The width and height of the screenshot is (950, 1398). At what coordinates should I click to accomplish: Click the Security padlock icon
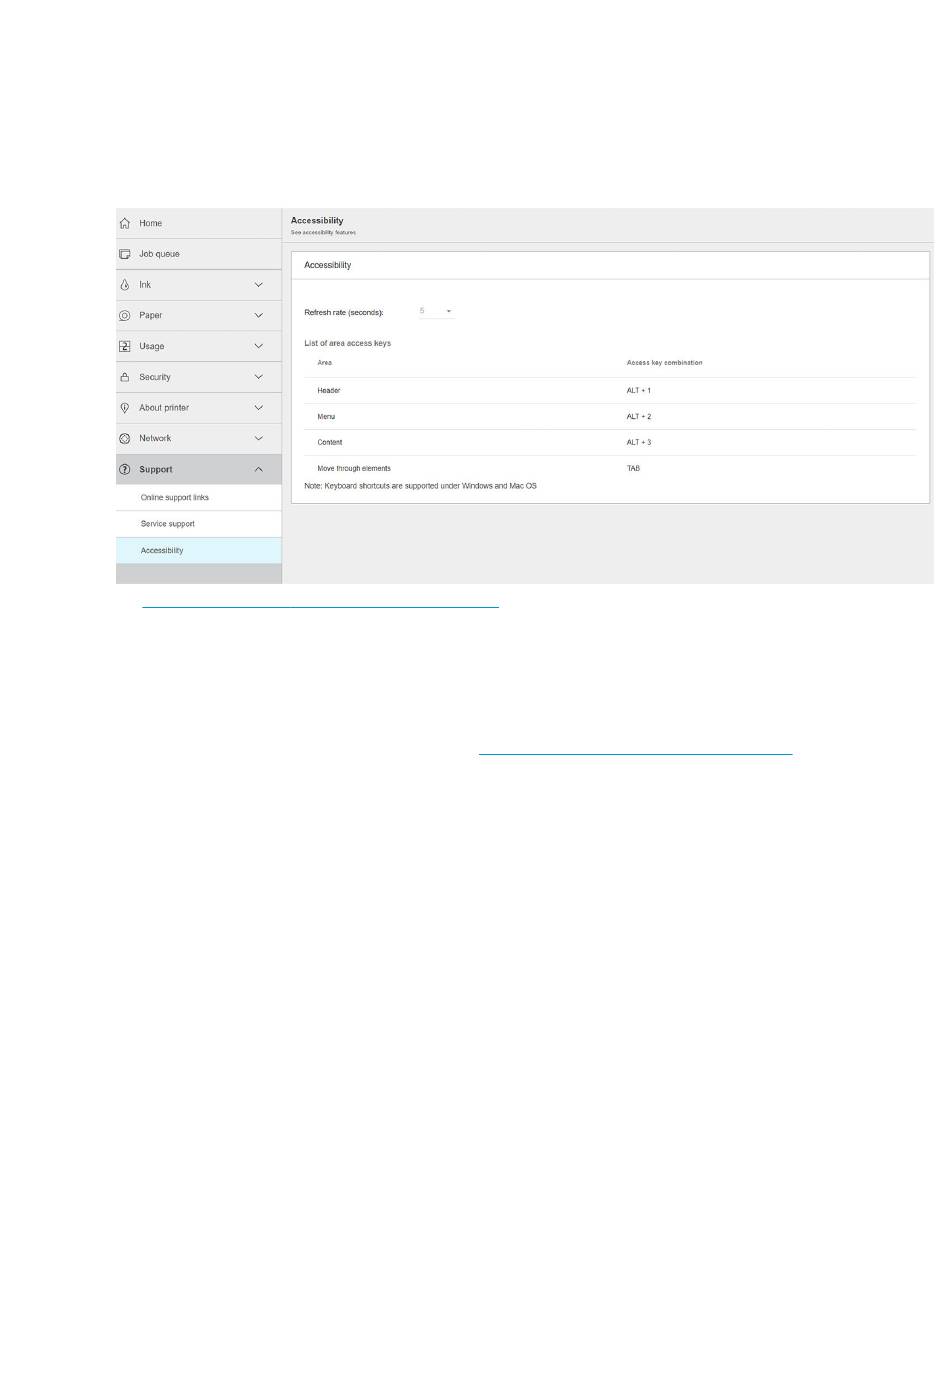(125, 377)
